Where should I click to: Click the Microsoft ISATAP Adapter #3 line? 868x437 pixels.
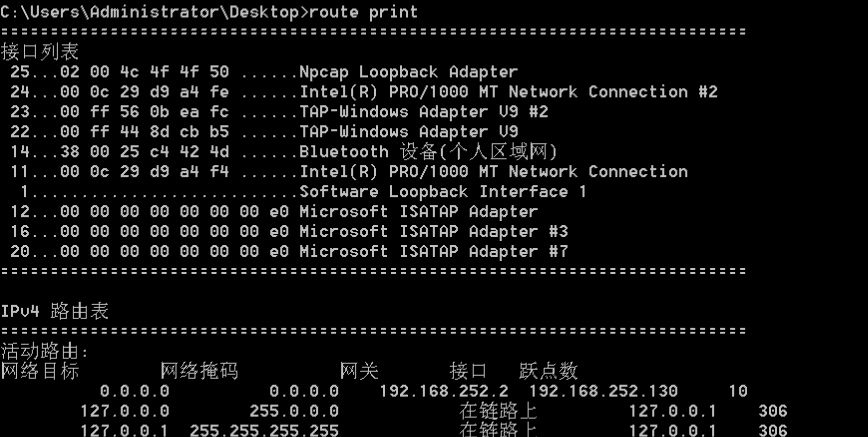click(289, 232)
